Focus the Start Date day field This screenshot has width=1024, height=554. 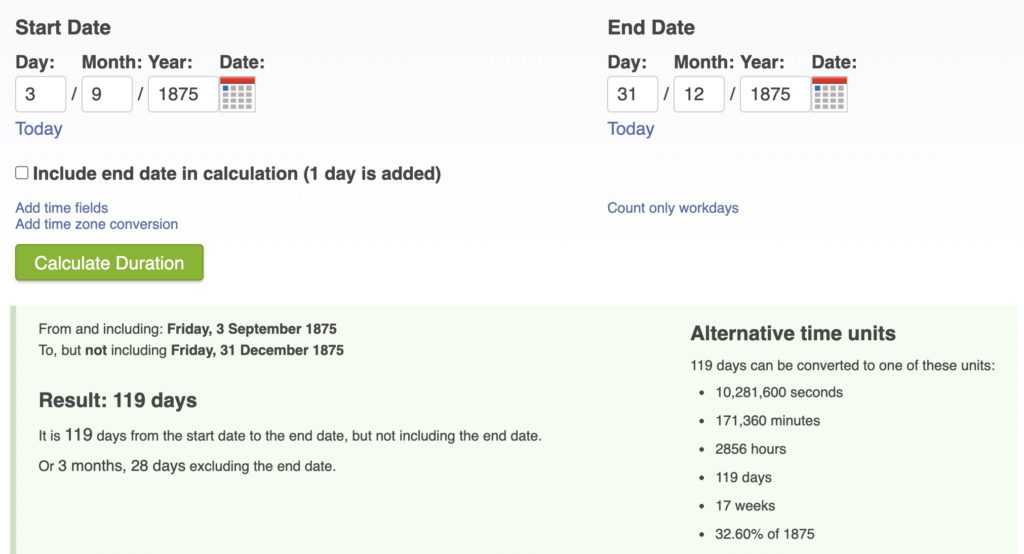[x=41, y=94]
